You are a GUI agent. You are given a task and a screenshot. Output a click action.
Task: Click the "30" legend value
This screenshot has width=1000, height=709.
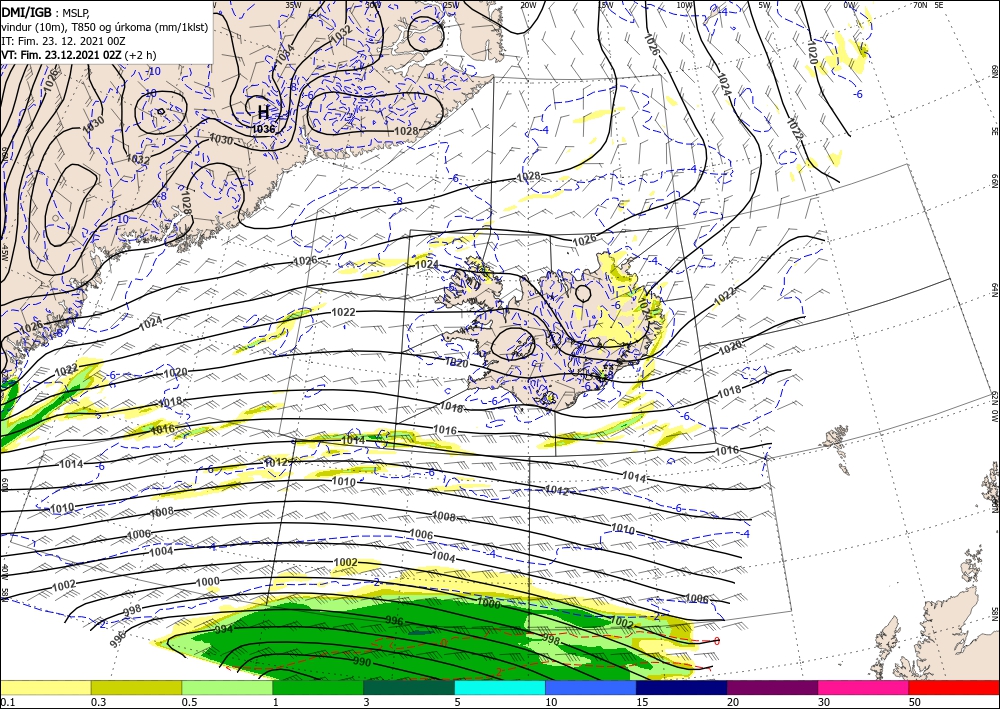(x=824, y=702)
